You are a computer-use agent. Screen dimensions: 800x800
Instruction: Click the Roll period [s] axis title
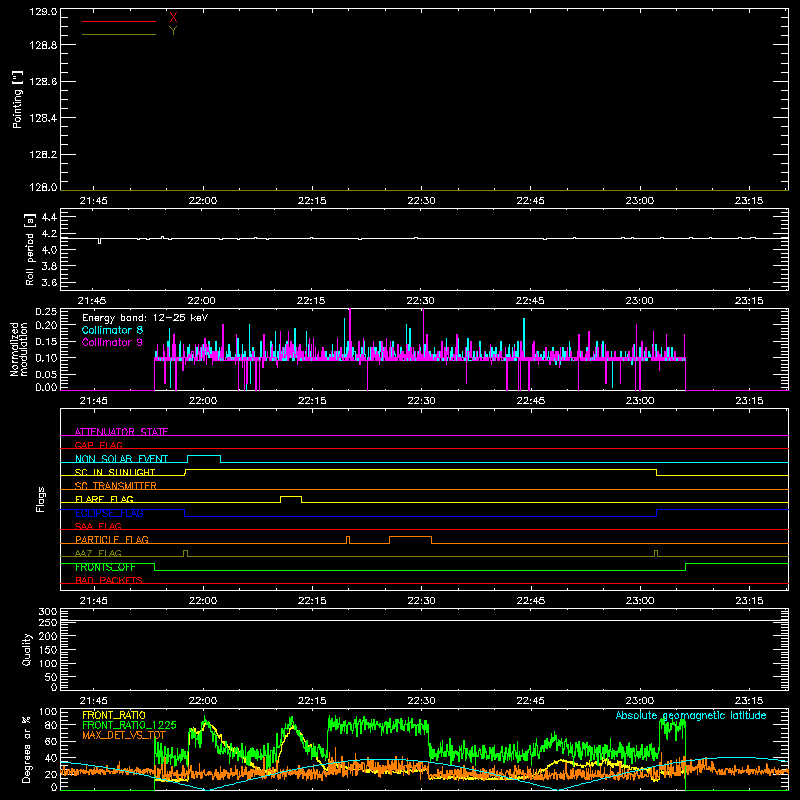click(30, 249)
